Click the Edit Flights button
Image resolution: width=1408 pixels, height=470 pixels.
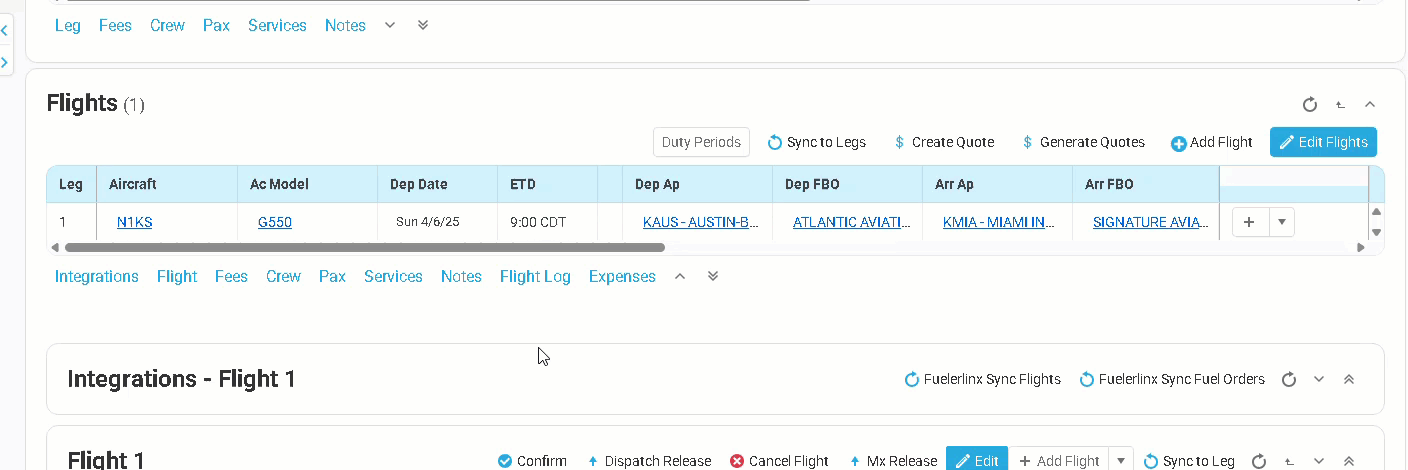tap(1323, 142)
